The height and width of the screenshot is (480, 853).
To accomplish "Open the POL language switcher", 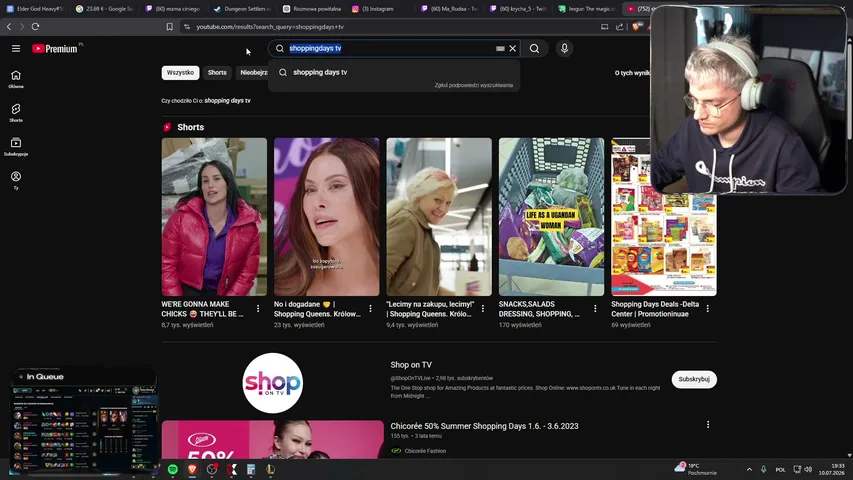I will click(780, 469).
